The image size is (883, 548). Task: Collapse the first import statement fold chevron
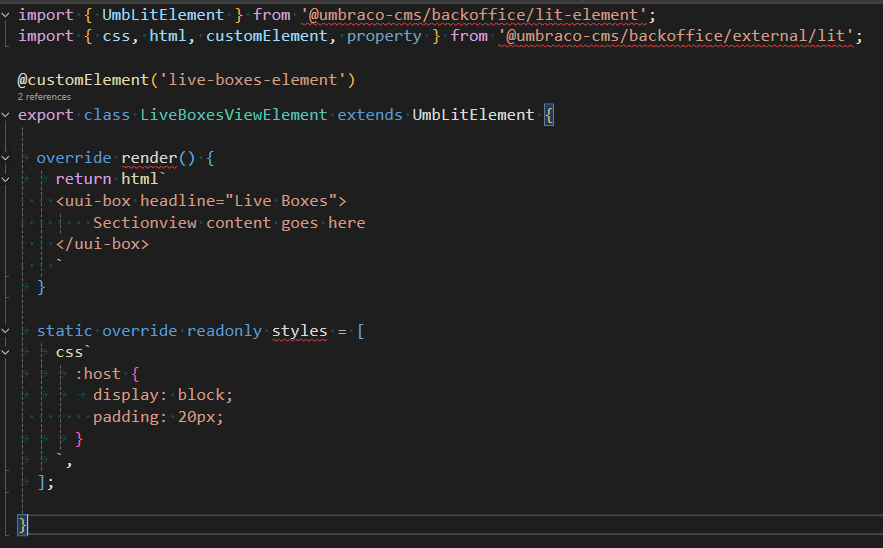6,15
